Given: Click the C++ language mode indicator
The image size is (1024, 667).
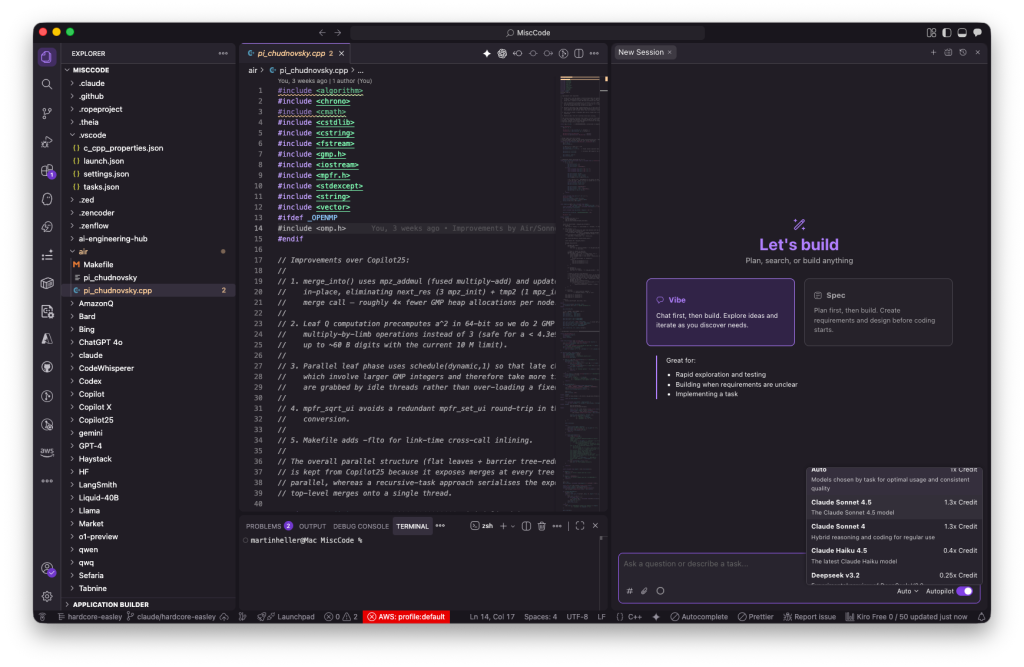Looking at the screenshot, I should click(x=634, y=617).
